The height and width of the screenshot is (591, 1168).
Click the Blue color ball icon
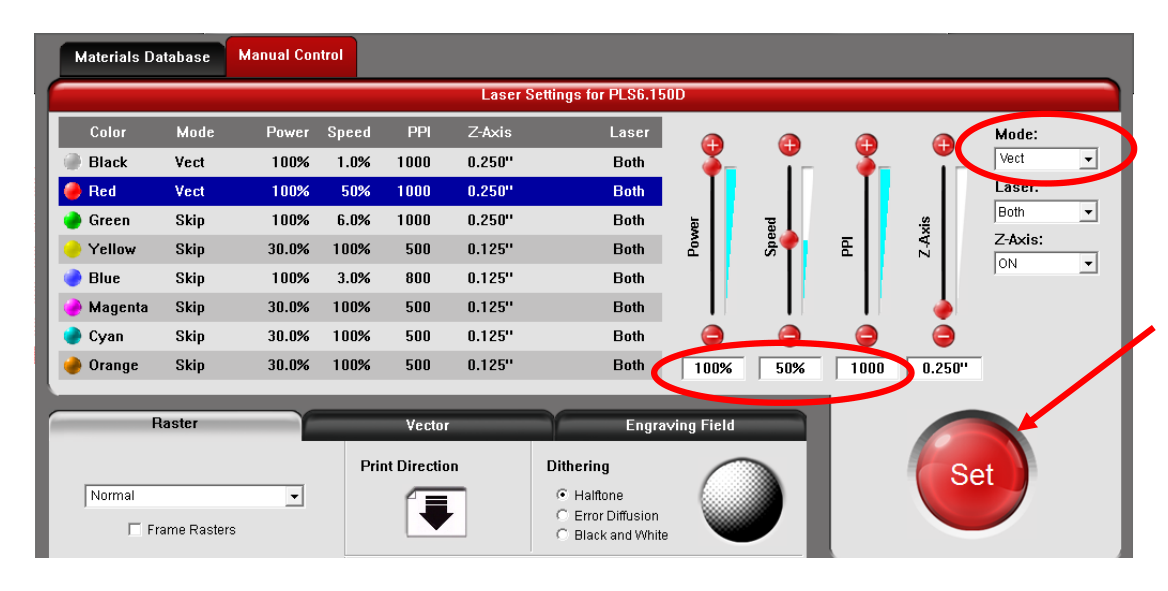coord(72,278)
